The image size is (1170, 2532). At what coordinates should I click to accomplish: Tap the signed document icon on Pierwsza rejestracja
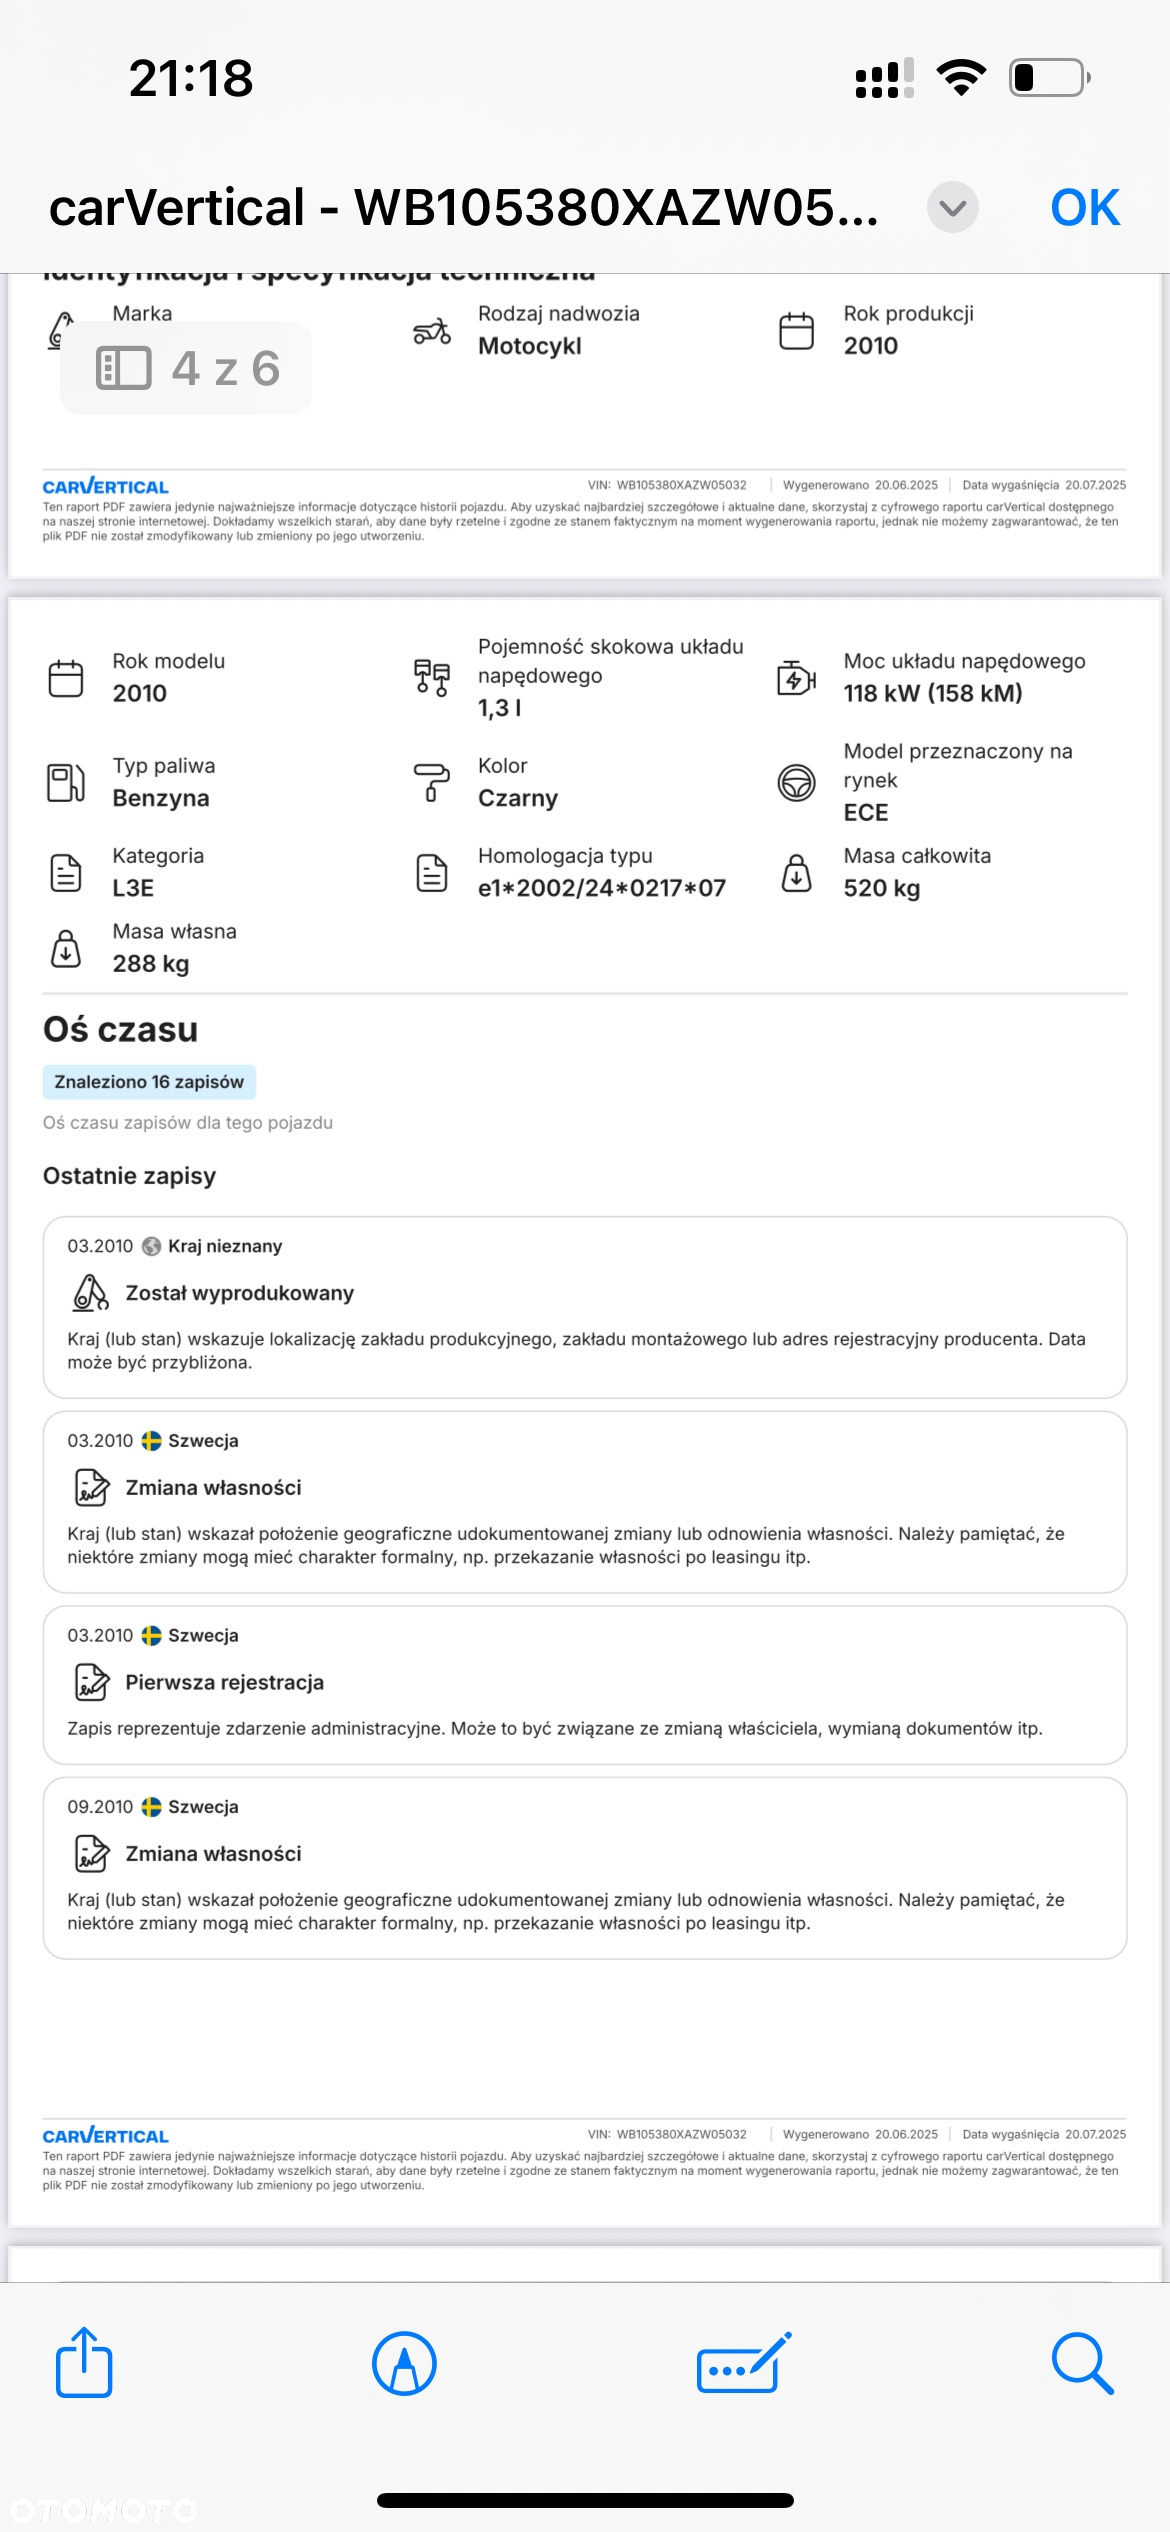(x=92, y=1682)
